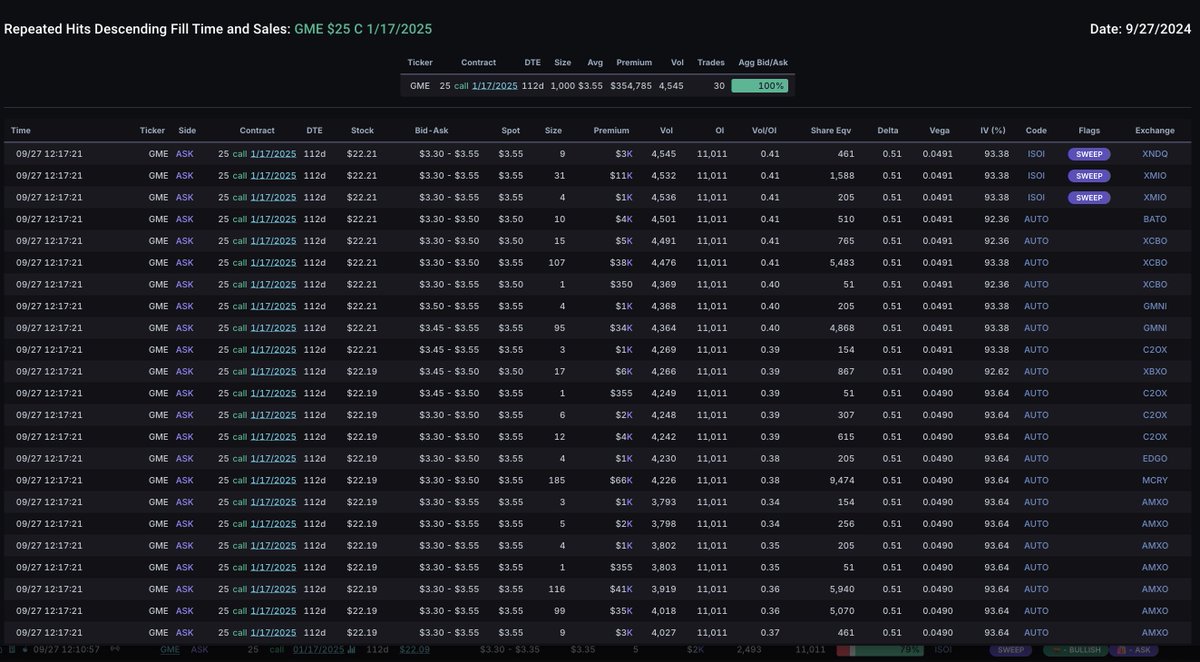The image size is (1200, 662).
Task: Click the ISOI code in the XNDQ row
Action: click(1036, 154)
